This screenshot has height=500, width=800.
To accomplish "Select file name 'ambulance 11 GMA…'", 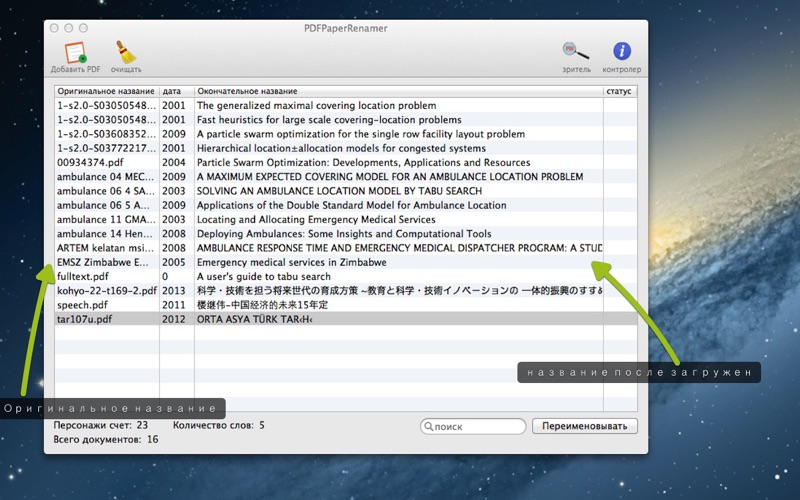I will (106, 220).
